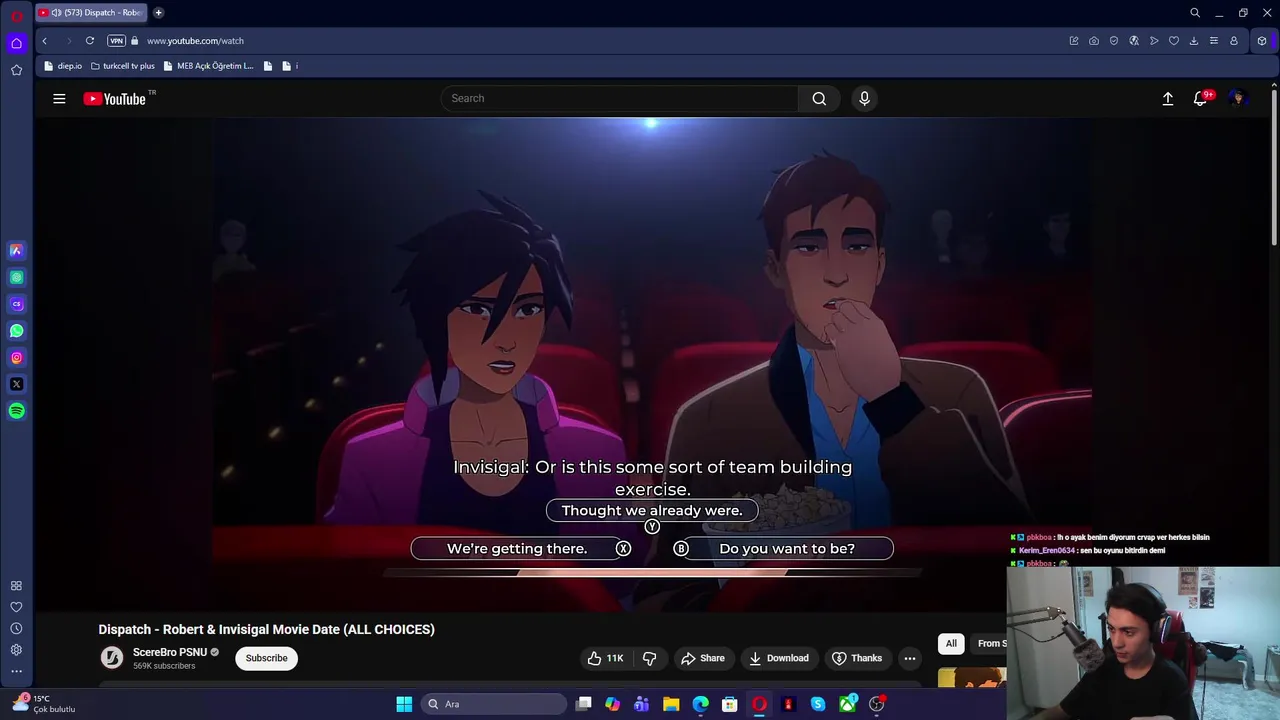
Task: Click the video player area
Action: pos(651,364)
